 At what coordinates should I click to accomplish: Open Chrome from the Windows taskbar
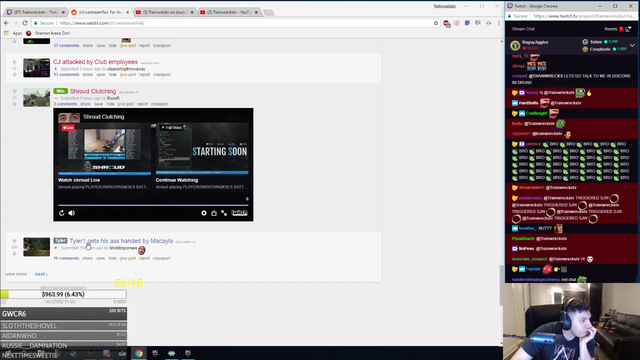(x=139, y=353)
